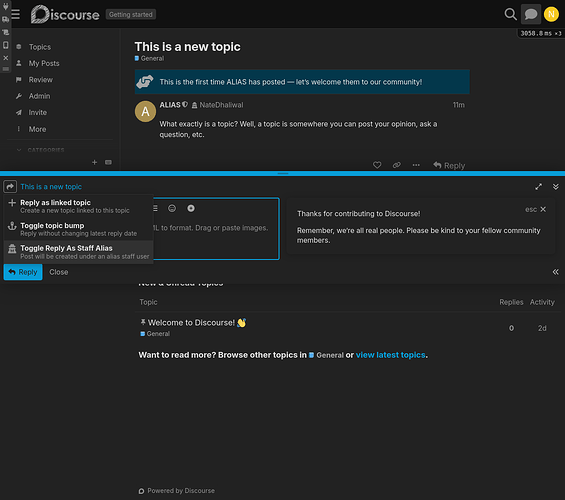The height and width of the screenshot is (500, 565).
Task: Open the chat bubble icon
Action: (x=530, y=14)
